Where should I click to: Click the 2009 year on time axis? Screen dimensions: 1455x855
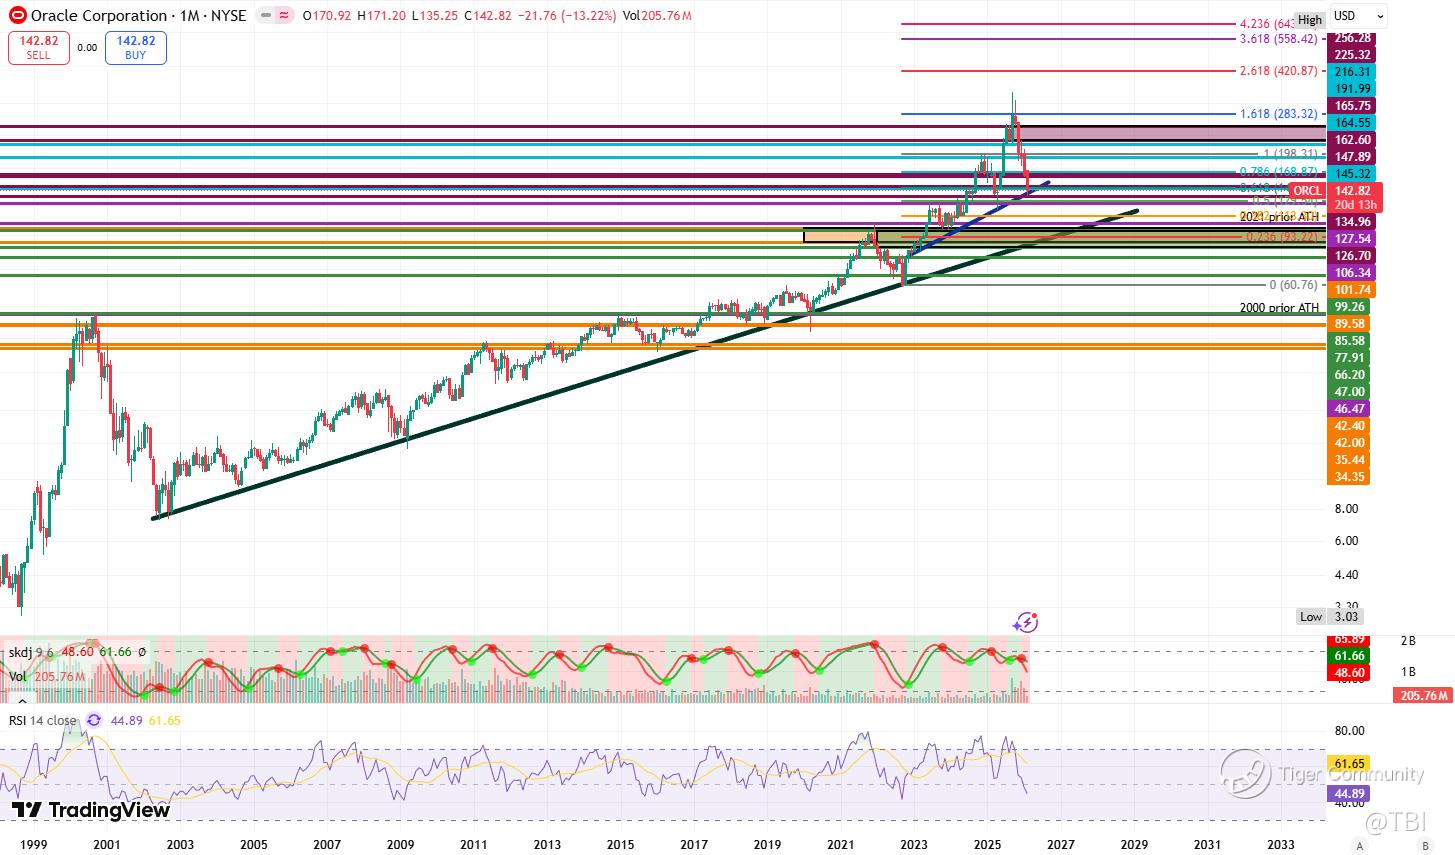coord(400,845)
